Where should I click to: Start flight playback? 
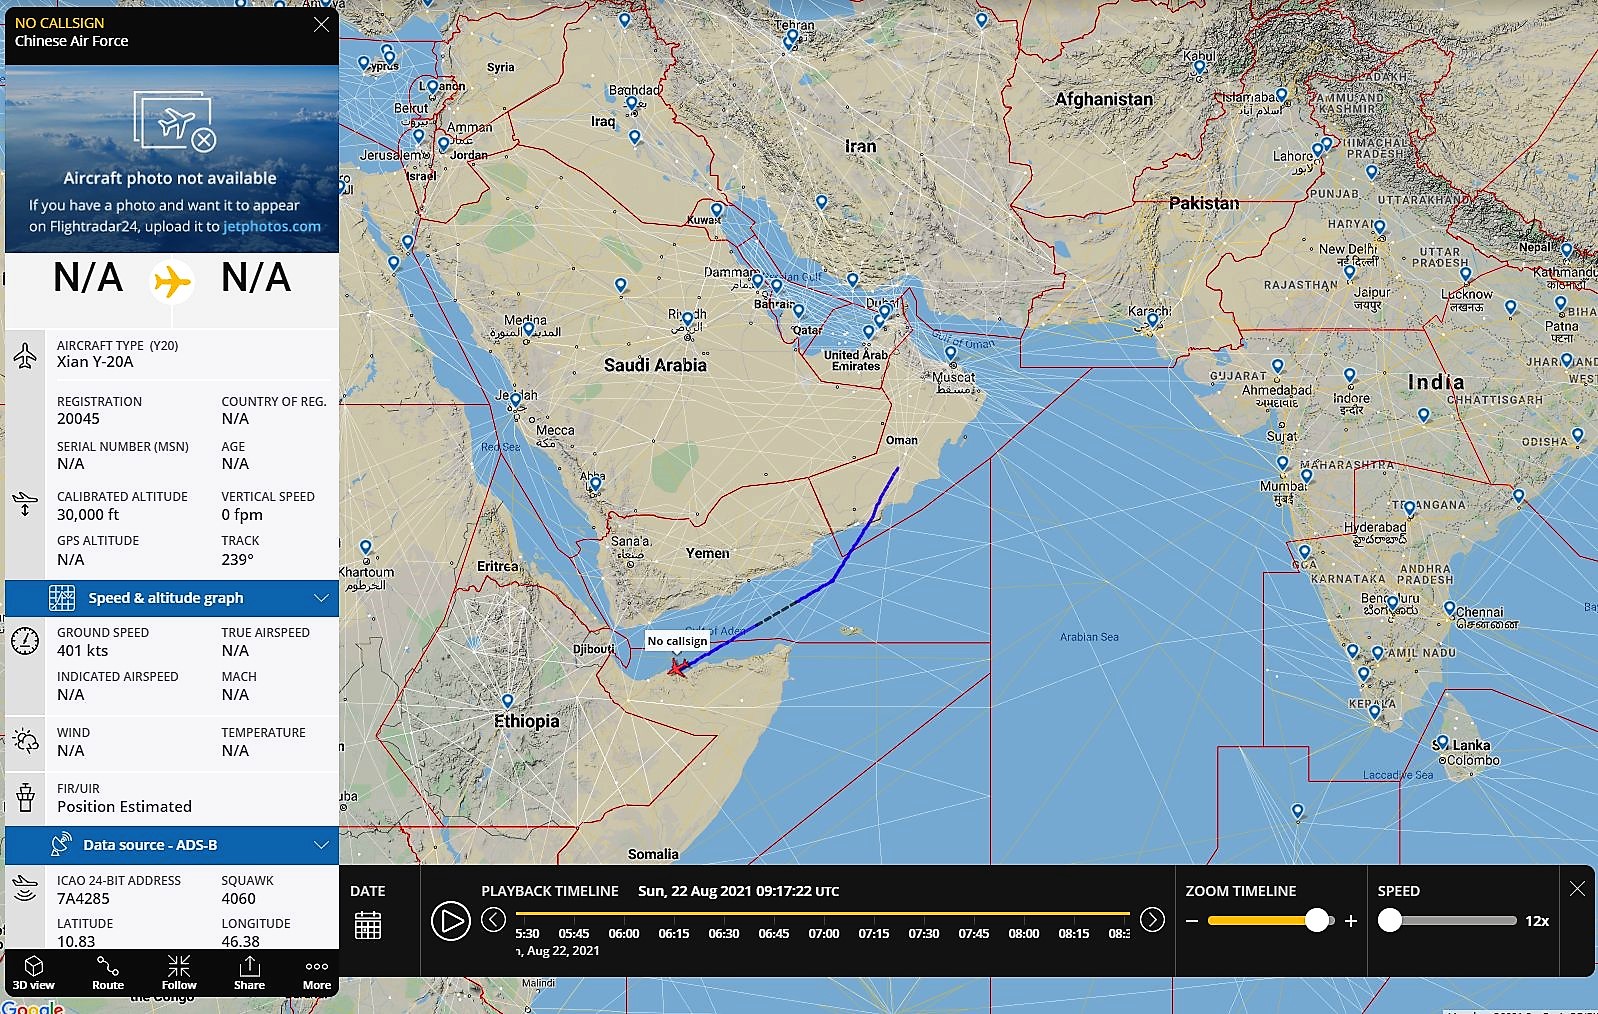pyautogui.click(x=450, y=921)
